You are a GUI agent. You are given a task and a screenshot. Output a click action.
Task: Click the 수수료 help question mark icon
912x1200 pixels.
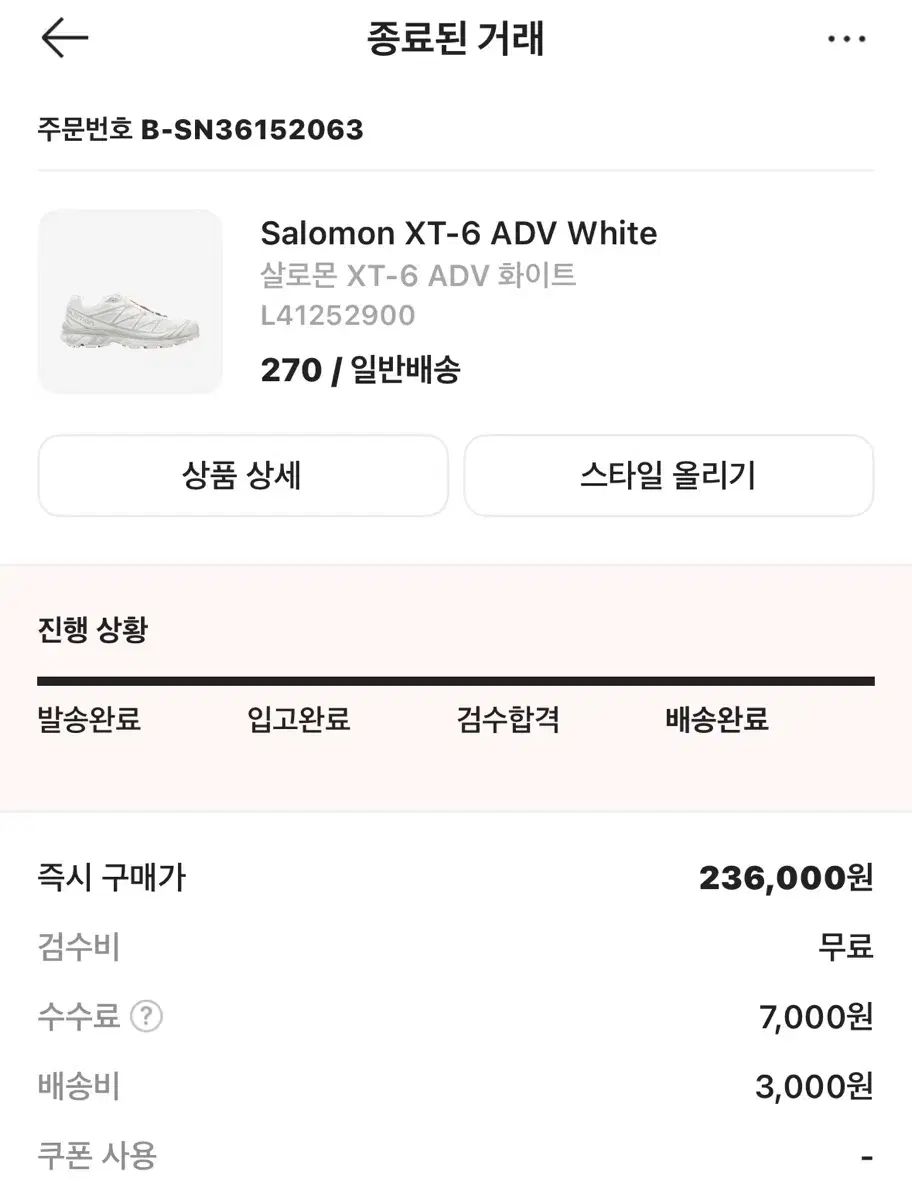[x=146, y=1017]
